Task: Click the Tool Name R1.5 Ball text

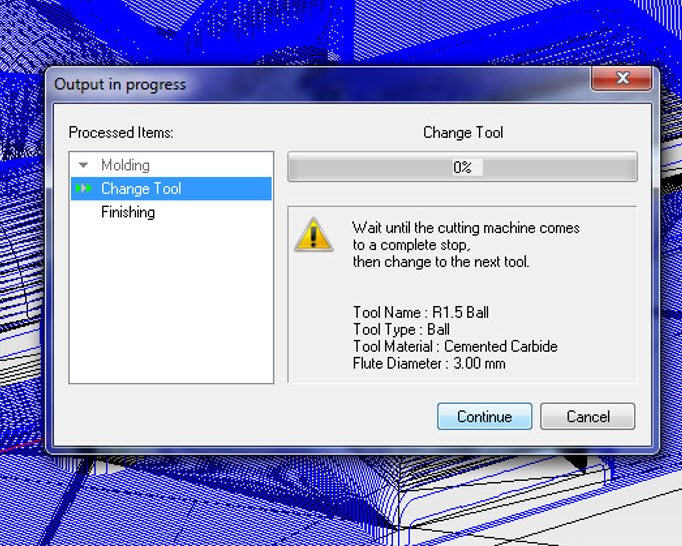Action: (421, 312)
